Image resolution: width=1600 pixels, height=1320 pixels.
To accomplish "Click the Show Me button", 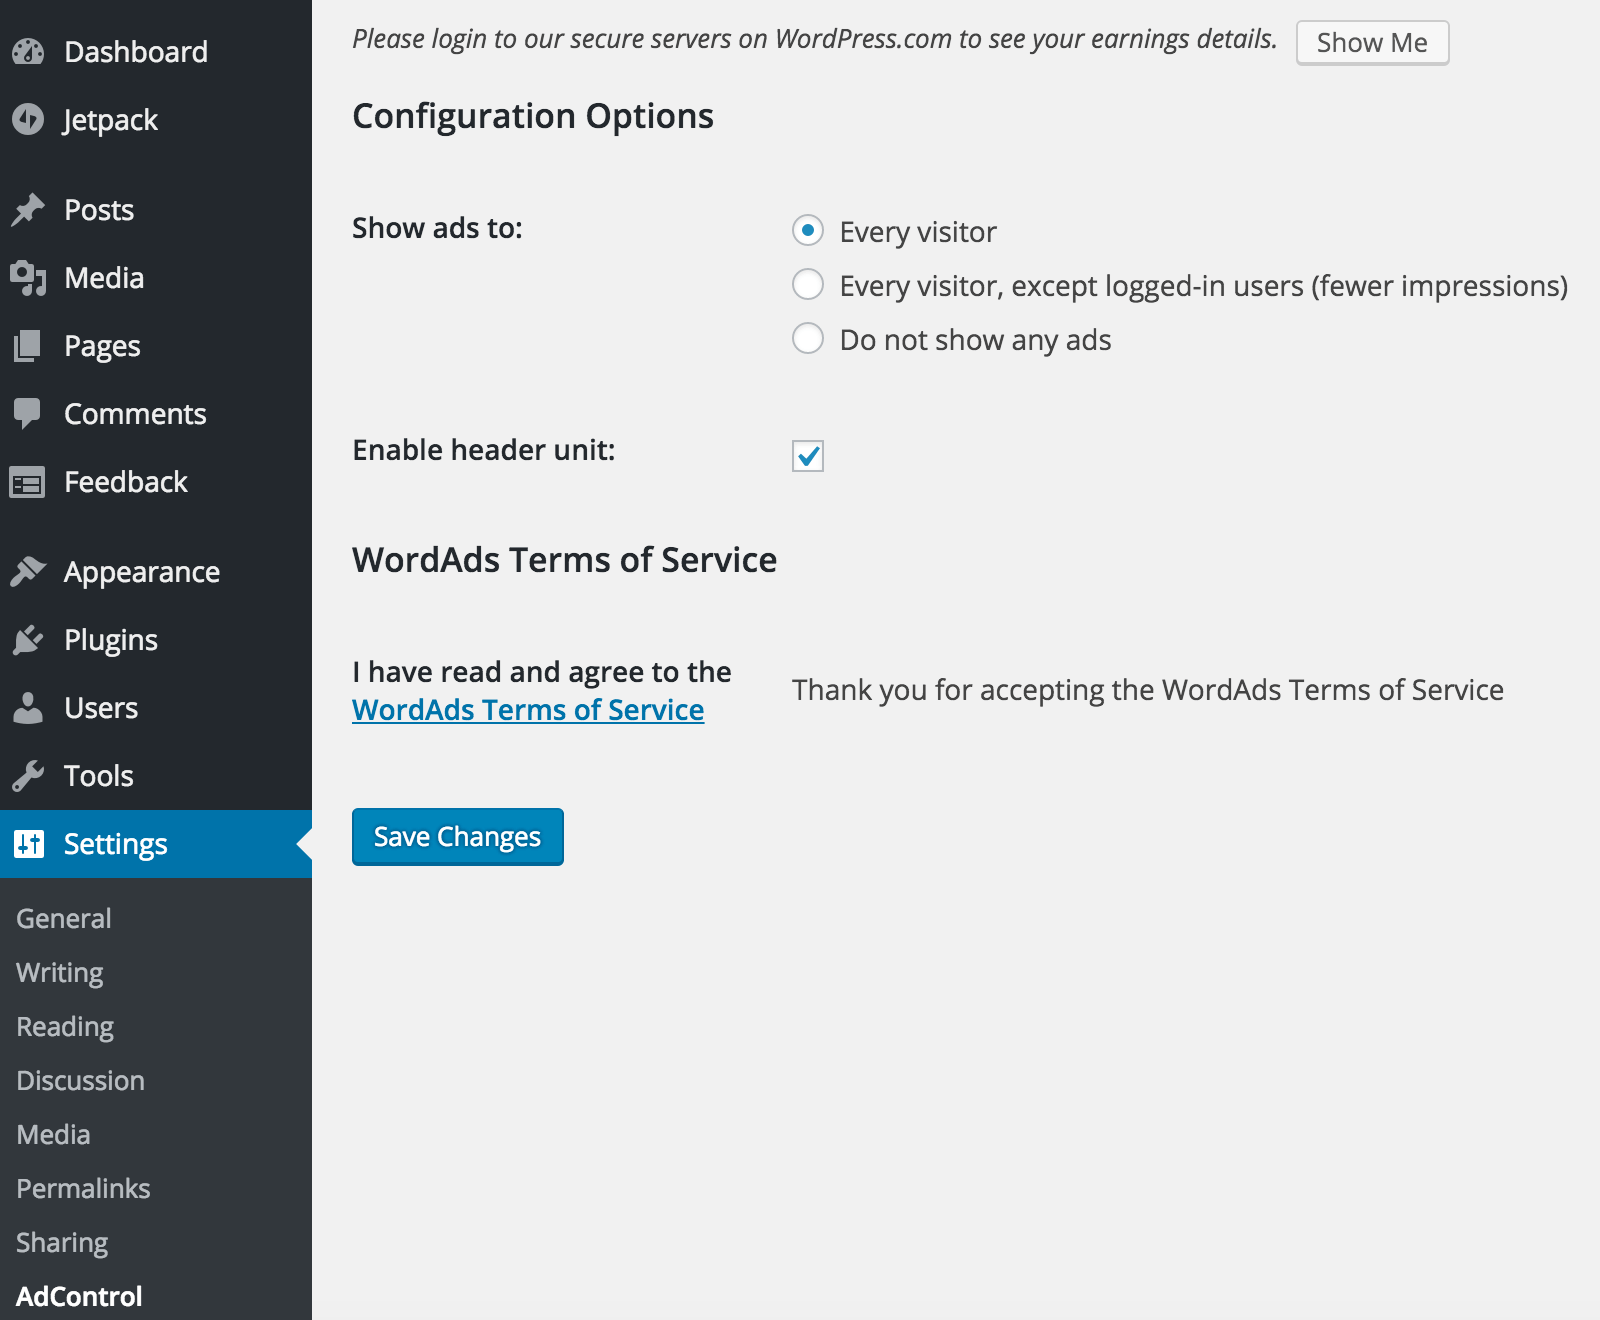I will (x=1372, y=43).
